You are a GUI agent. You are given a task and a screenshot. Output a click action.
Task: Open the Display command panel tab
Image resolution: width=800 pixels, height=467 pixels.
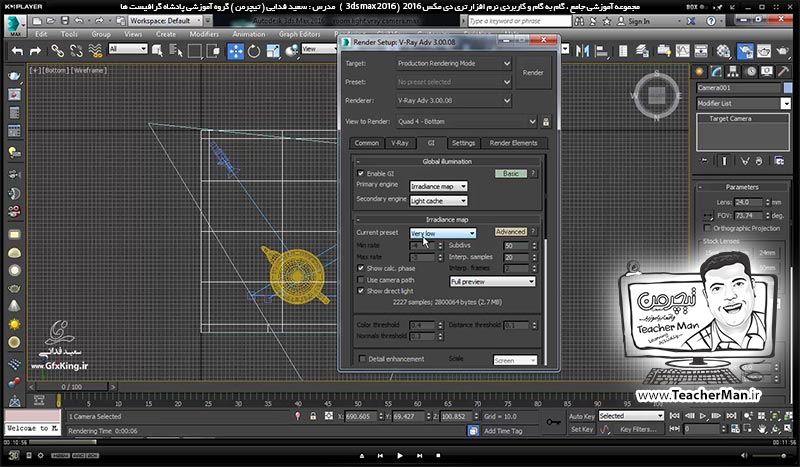766,72
